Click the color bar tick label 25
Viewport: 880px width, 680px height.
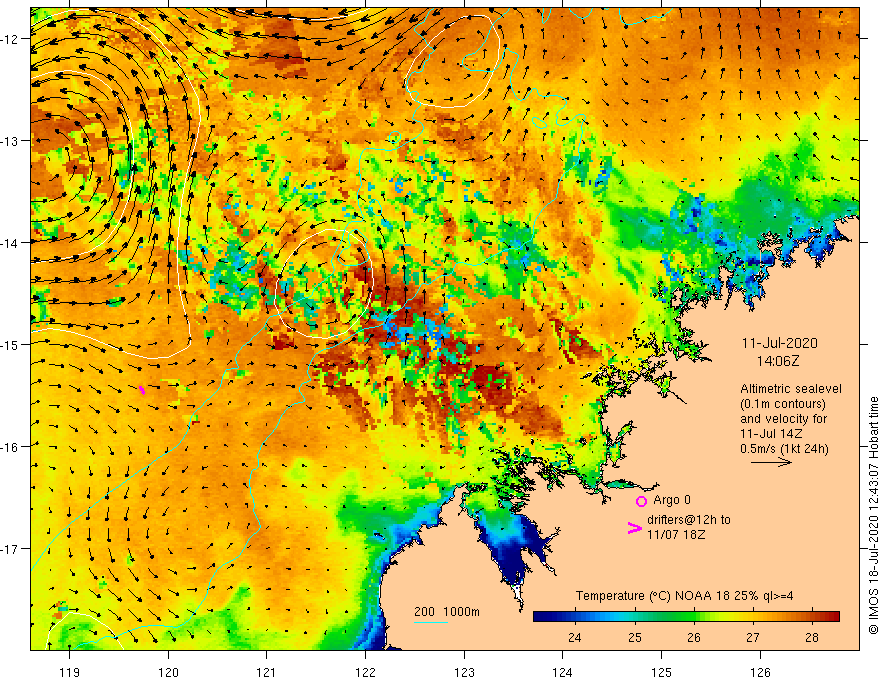tap(635, 637)
